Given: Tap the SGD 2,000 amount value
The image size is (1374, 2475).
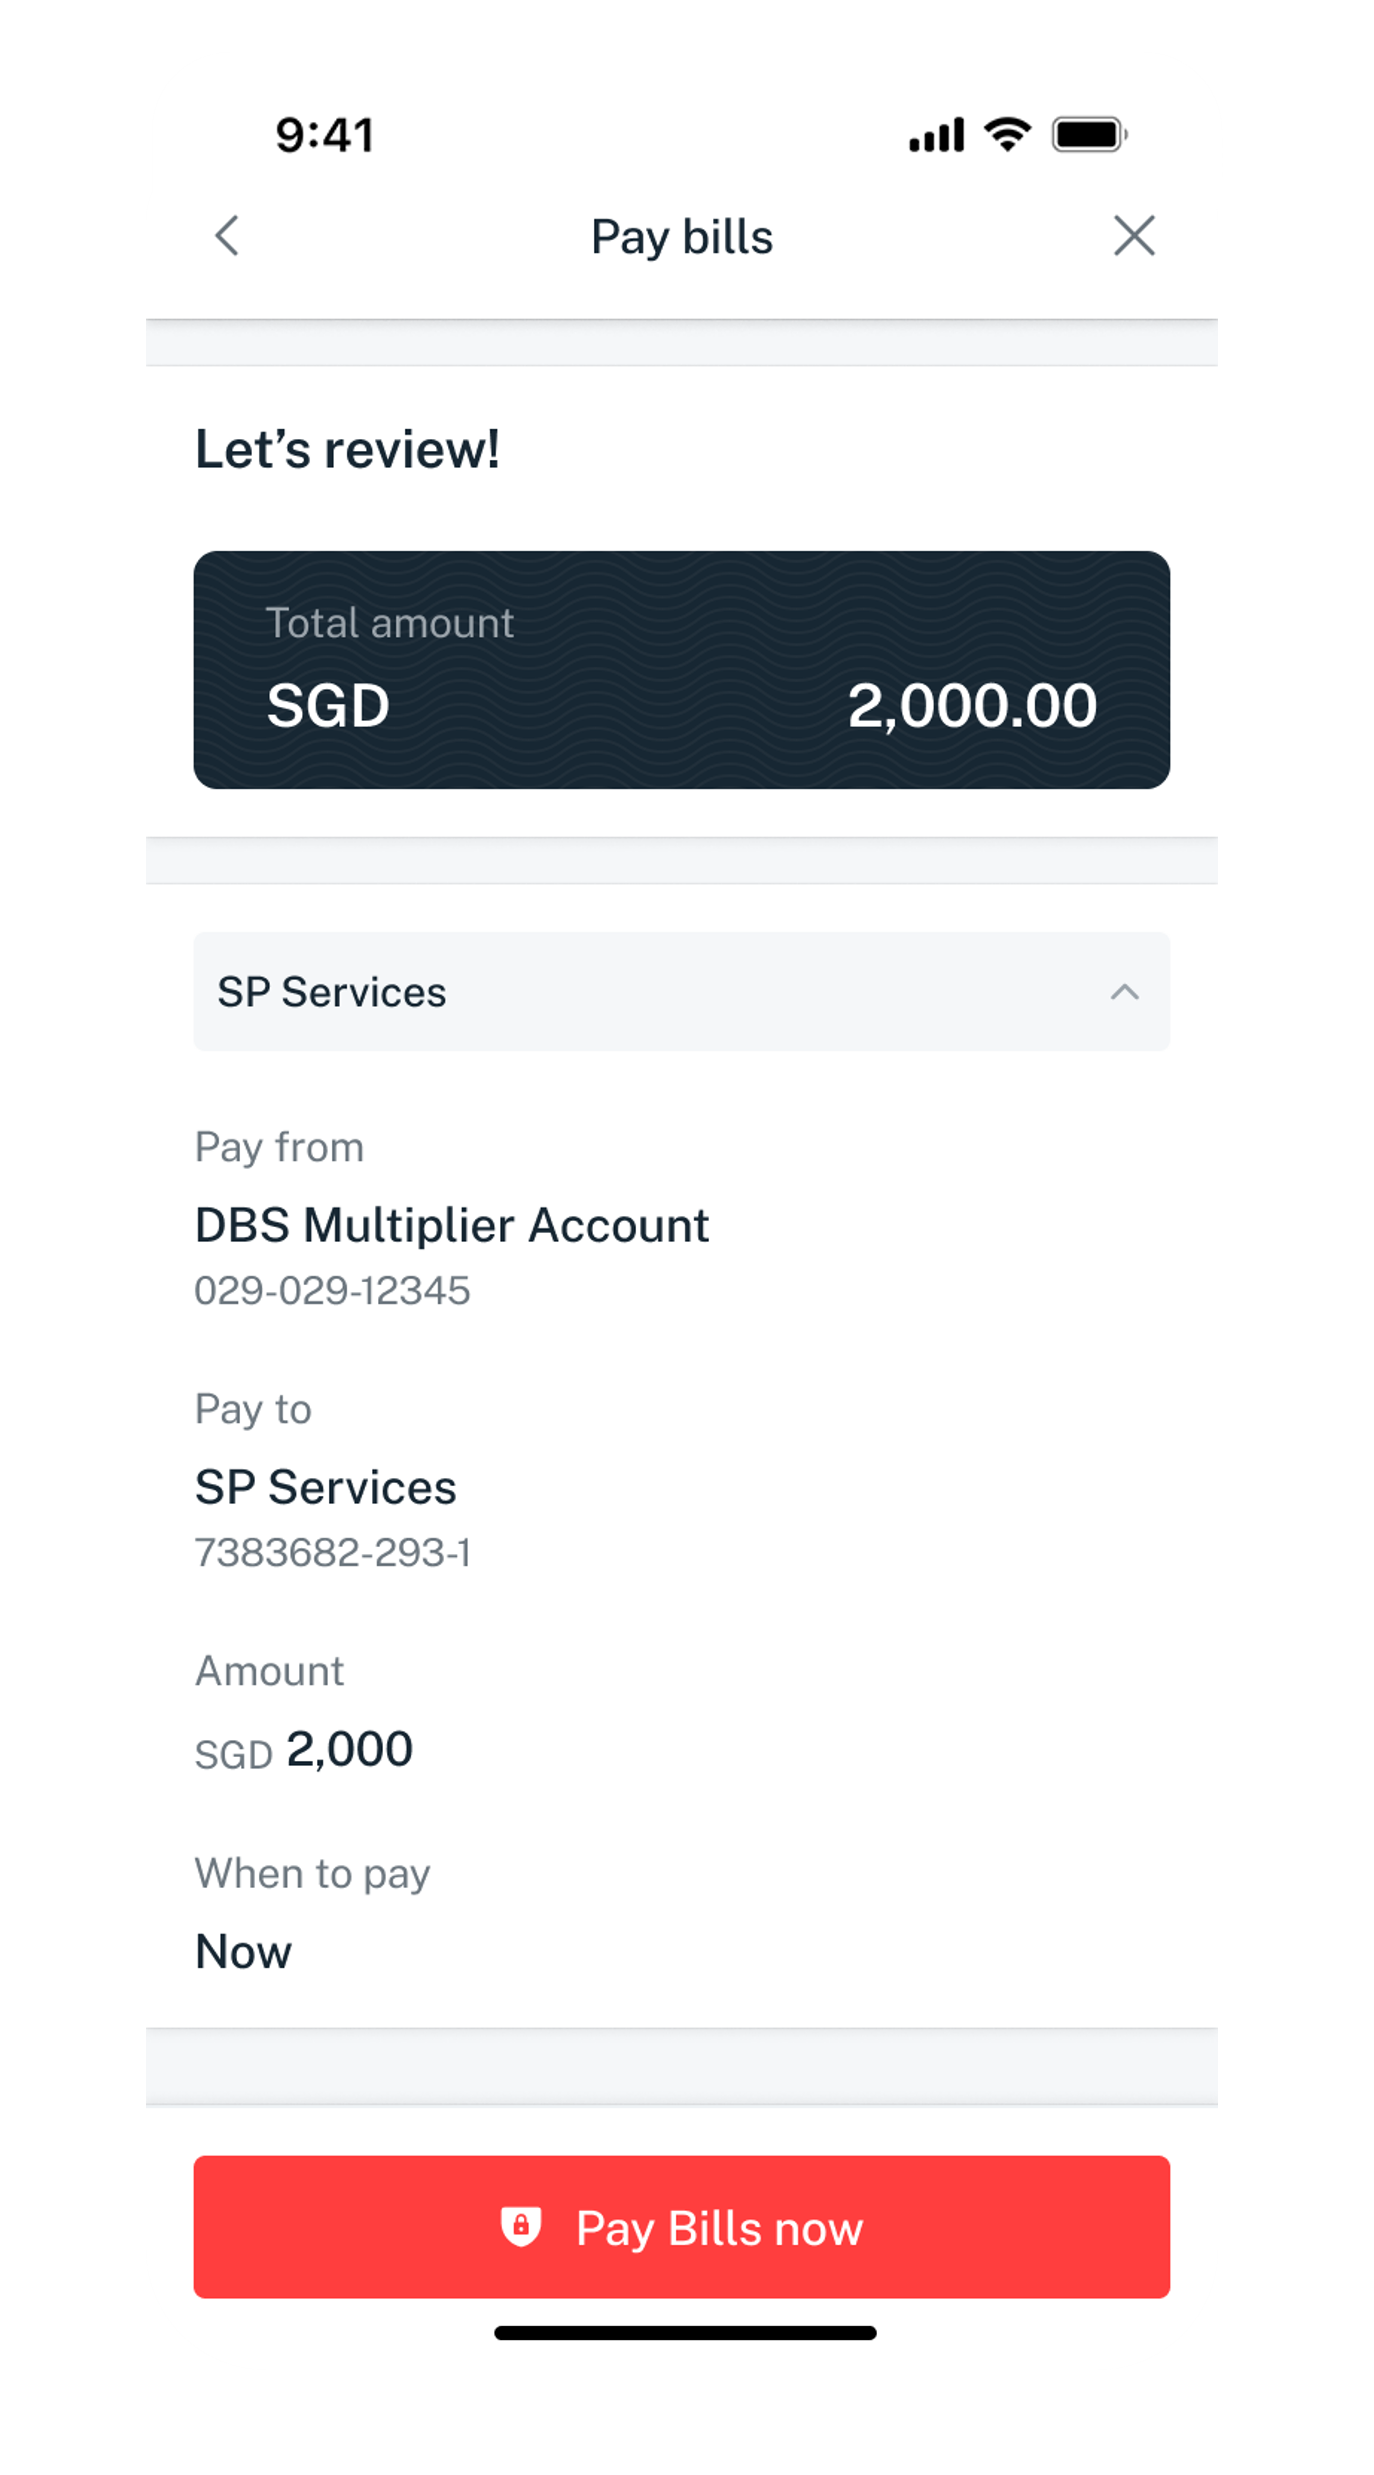Looking at the screenshot, I should point(304,1750).
